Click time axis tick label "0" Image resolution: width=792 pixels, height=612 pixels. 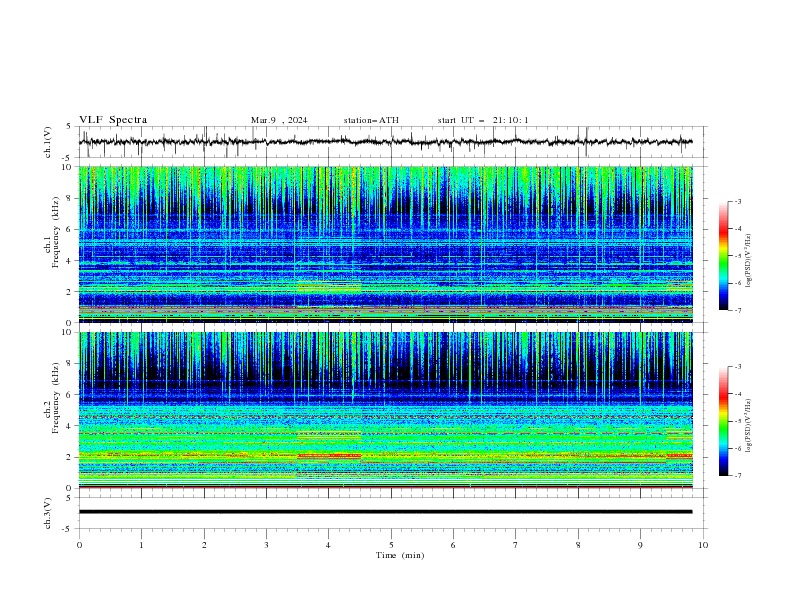click(79, 545)
